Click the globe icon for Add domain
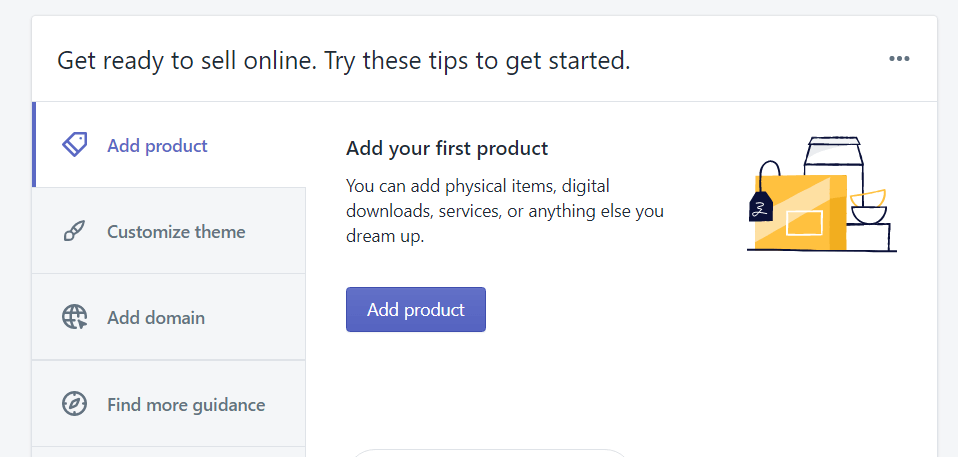The image size is (958, 457). tap(75, 318)
